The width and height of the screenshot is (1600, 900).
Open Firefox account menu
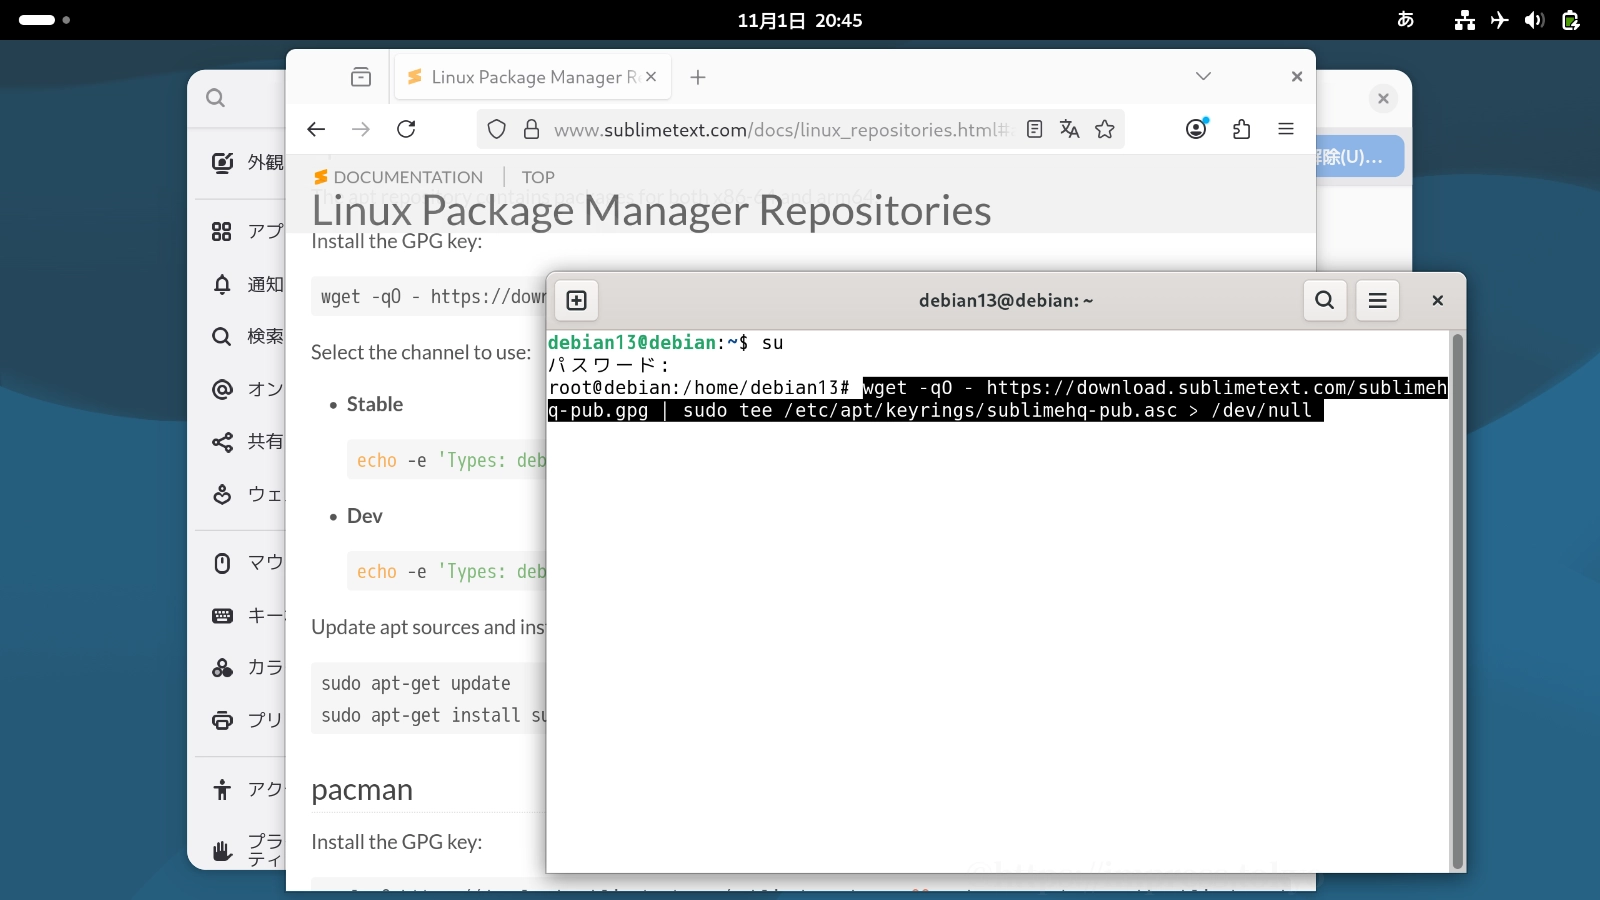point(1196,129)
